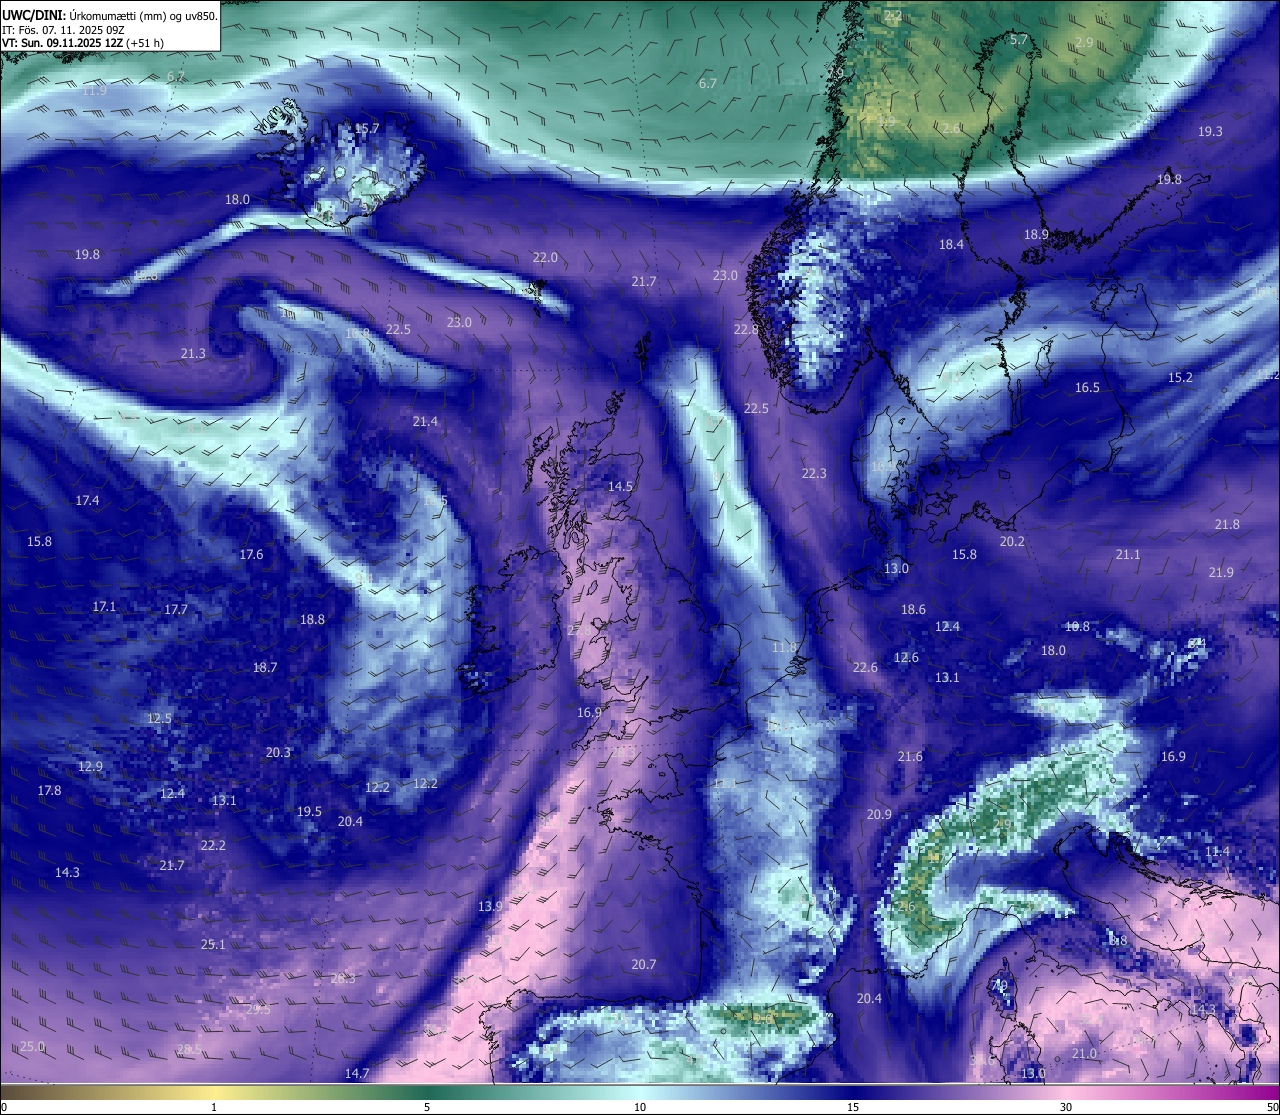Click the 21.1 value label
The height and width of the screenshot is (1115, 1280).
click(1128, 554)
